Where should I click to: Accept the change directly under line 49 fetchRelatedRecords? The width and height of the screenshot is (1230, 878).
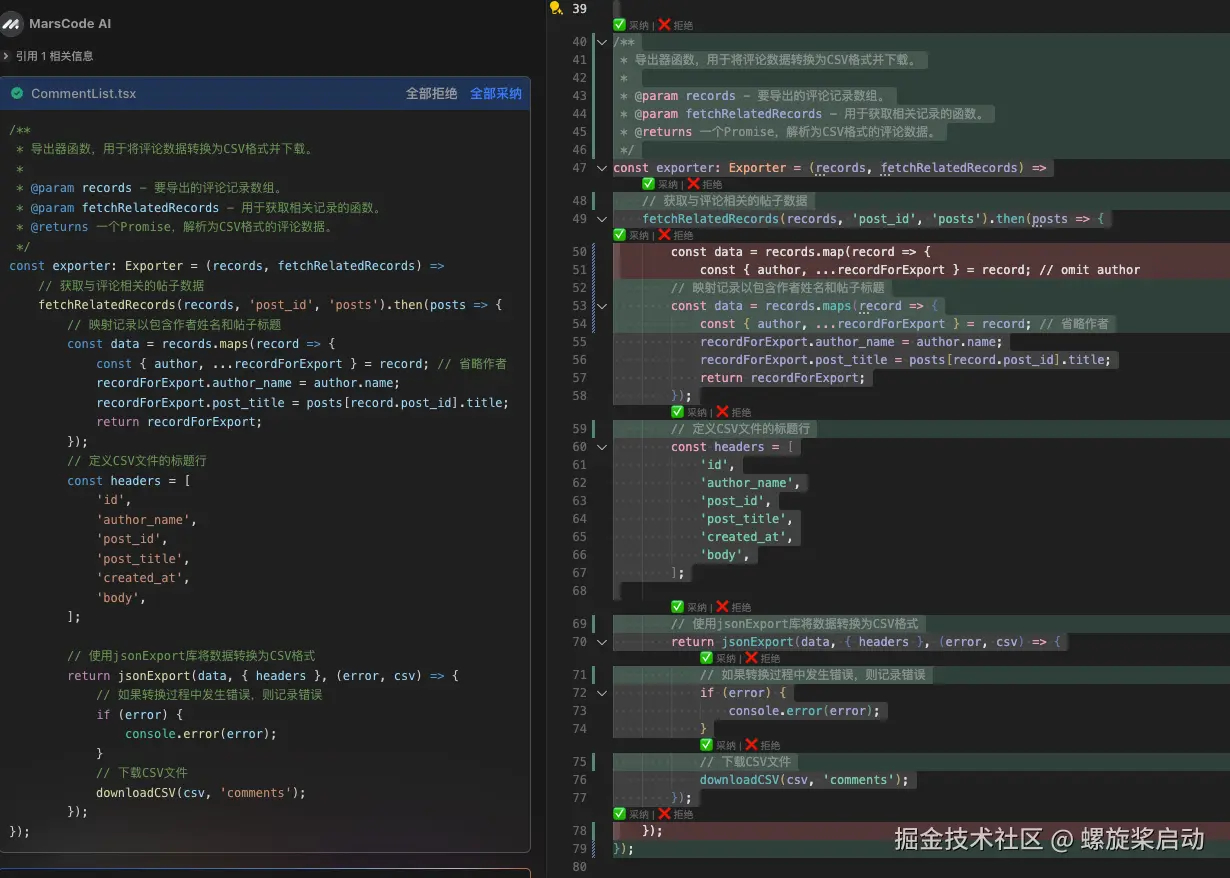tap(631, 235)
